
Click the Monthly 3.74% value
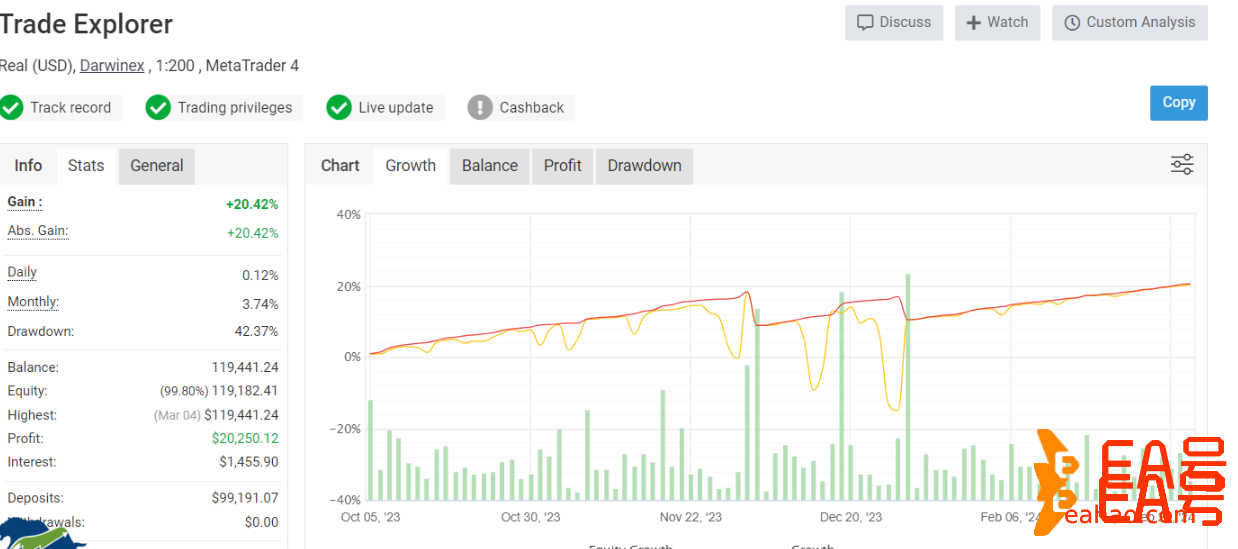(260, 304)
